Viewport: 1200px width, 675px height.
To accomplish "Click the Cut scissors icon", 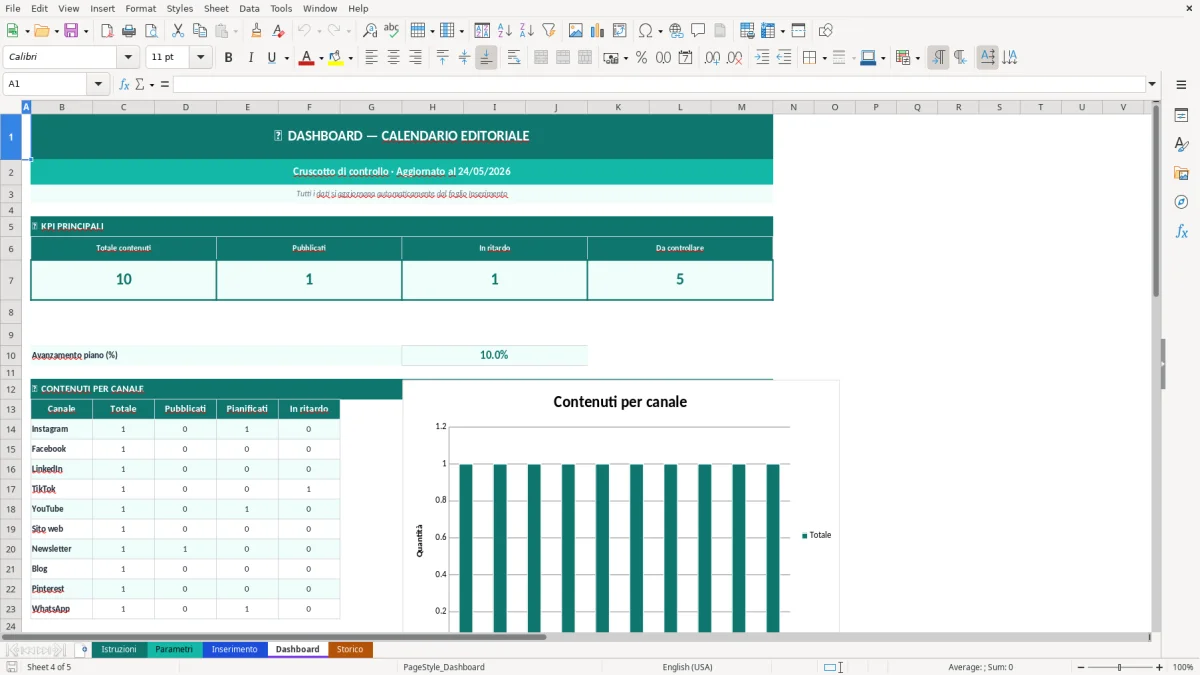I will click(178, 31).
